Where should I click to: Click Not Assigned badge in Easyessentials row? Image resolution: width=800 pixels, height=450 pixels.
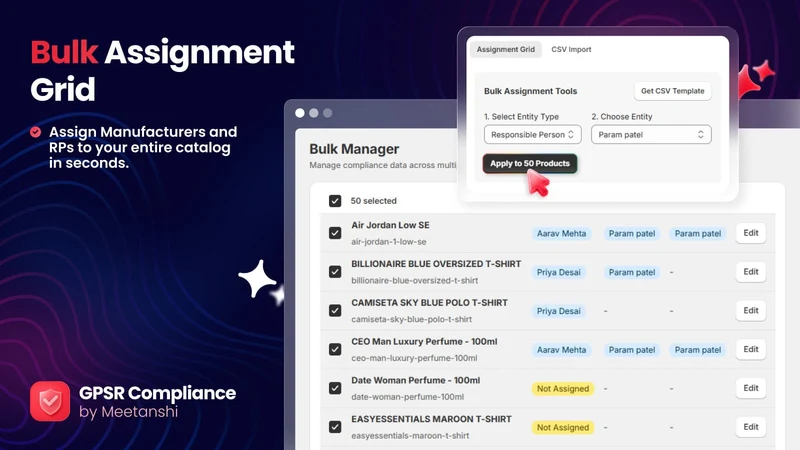(563, 428)
